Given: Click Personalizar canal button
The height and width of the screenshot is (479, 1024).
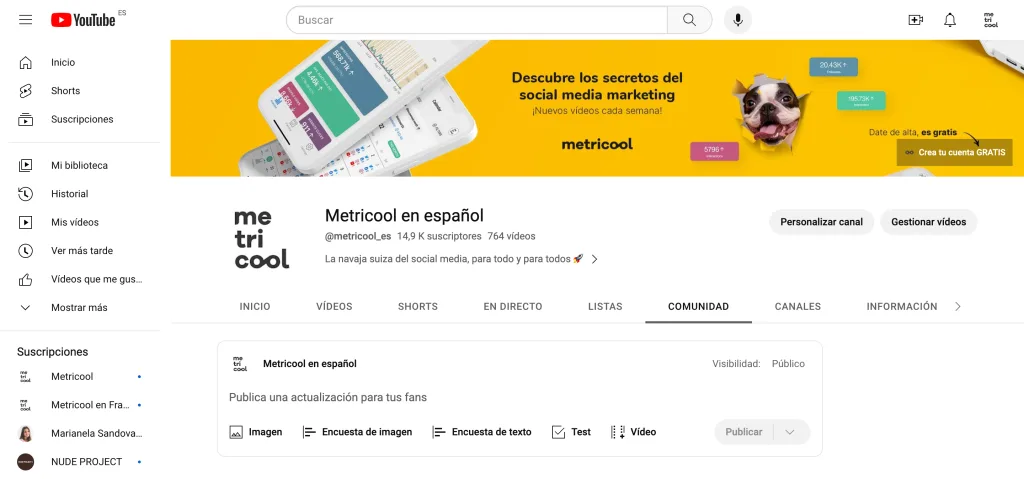Looking at the screenshot, I should point(822,222).
